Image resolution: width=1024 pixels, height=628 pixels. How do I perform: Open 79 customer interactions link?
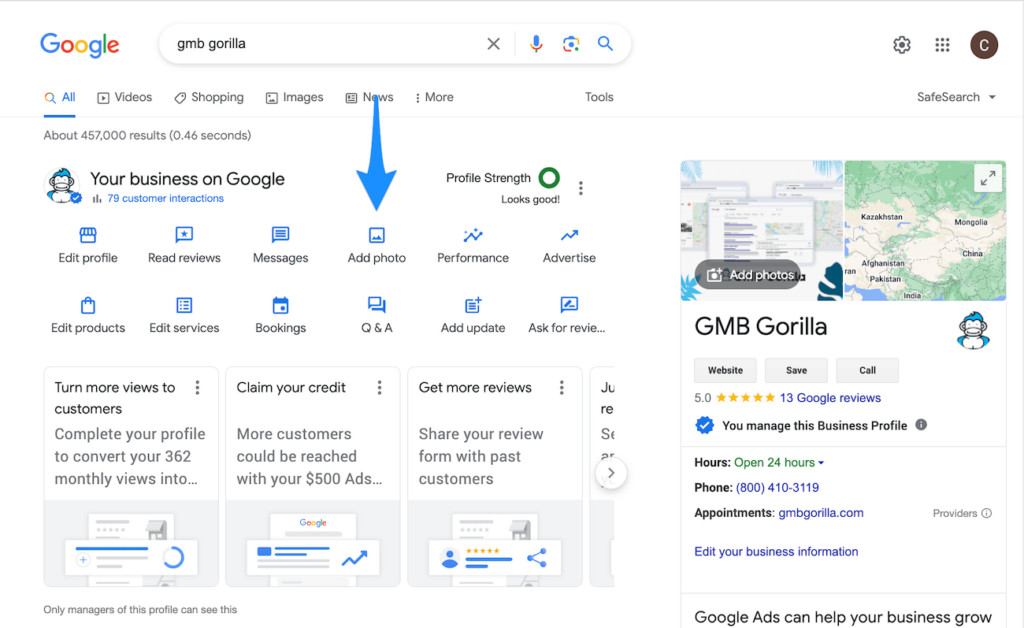(165, 198)
